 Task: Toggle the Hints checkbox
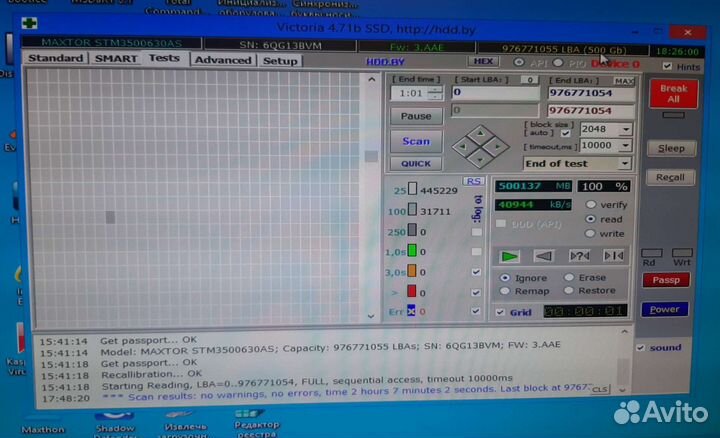(667, 66)
